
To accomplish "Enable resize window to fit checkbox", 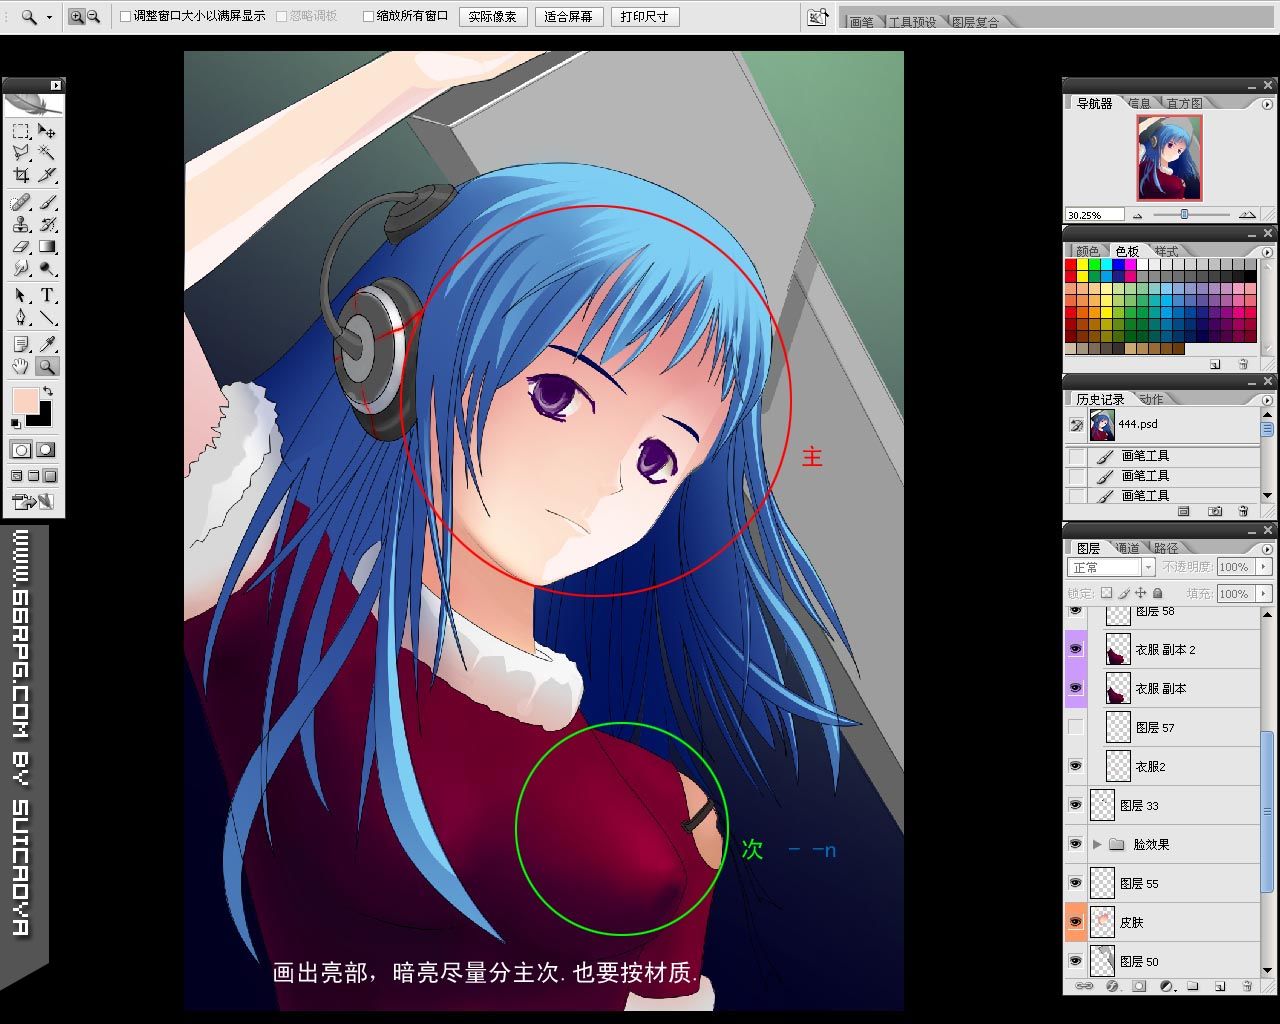I will point(125,17).
